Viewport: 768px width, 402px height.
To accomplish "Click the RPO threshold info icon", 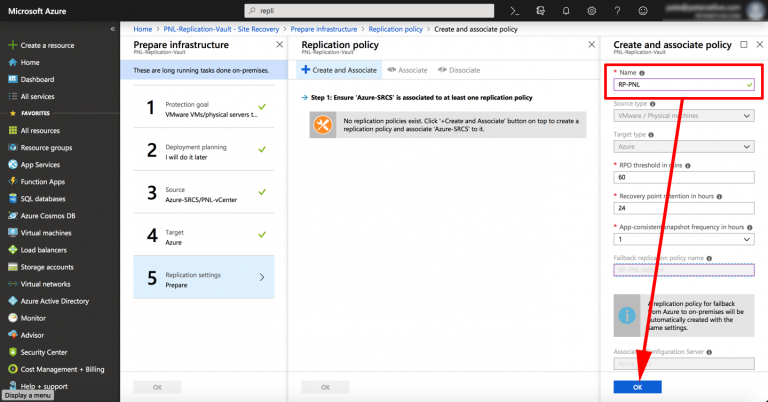I will click(688, 166).
